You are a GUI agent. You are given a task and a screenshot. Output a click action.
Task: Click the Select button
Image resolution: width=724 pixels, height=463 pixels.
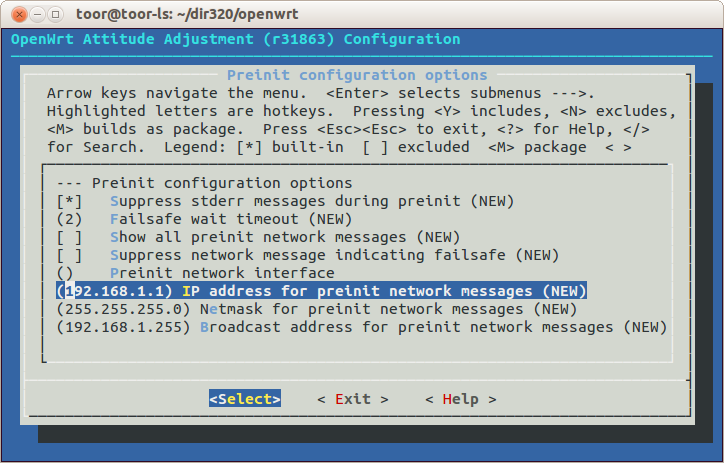[245, 399]
